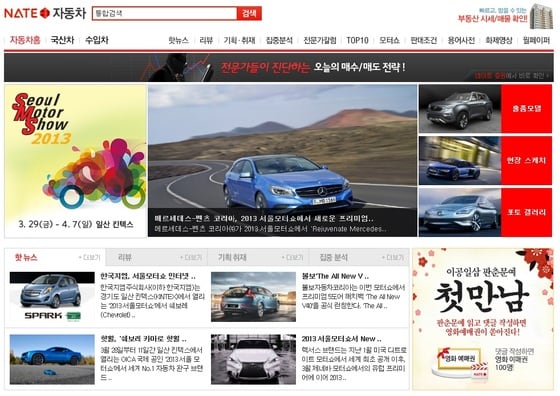Open the 메르세데스-벤츠 코리아 headline
Screen dimensions: 560x396
point(264,219)
